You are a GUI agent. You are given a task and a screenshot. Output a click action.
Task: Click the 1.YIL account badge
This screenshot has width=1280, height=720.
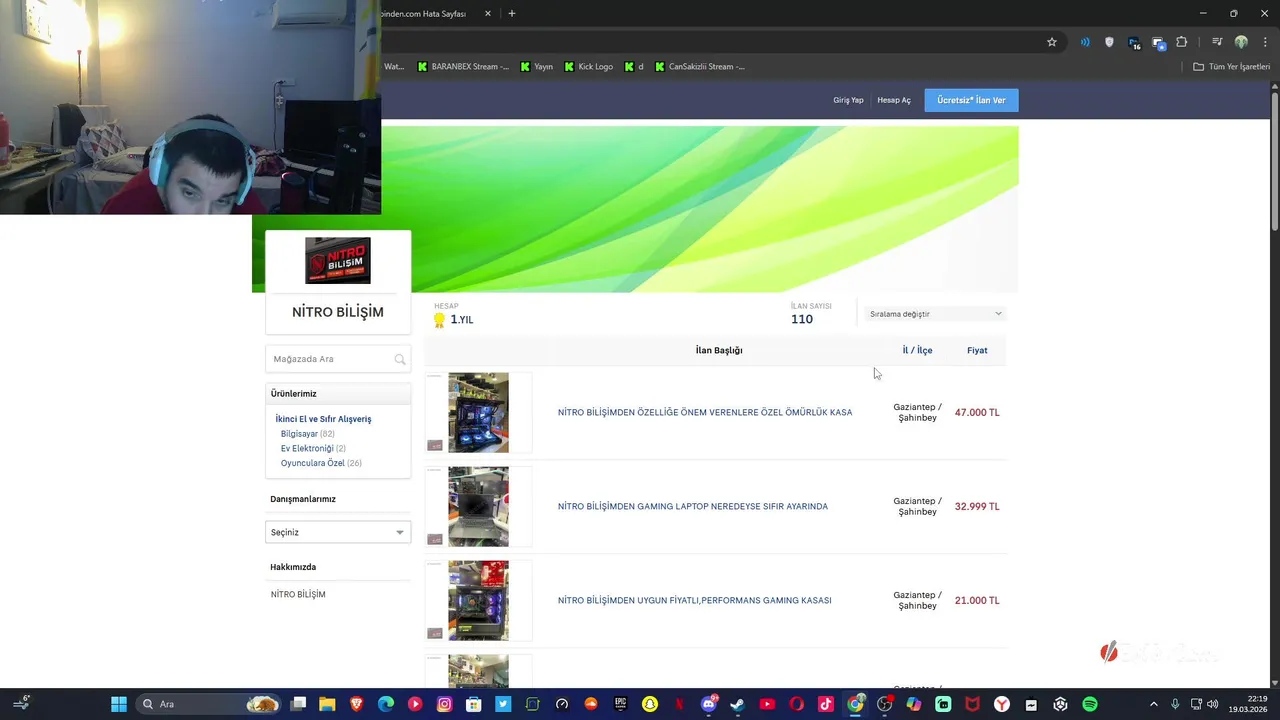[x=454, y=320]
